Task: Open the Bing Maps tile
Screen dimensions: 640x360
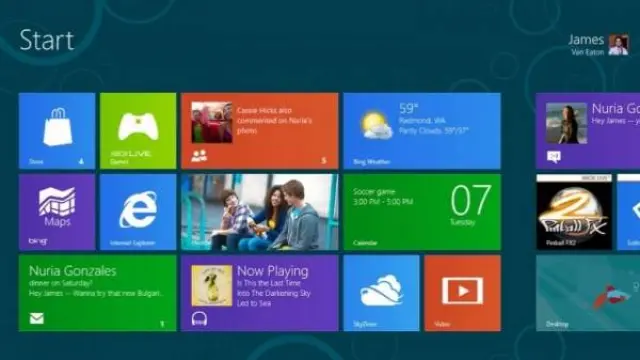Action: click(57, 212)
